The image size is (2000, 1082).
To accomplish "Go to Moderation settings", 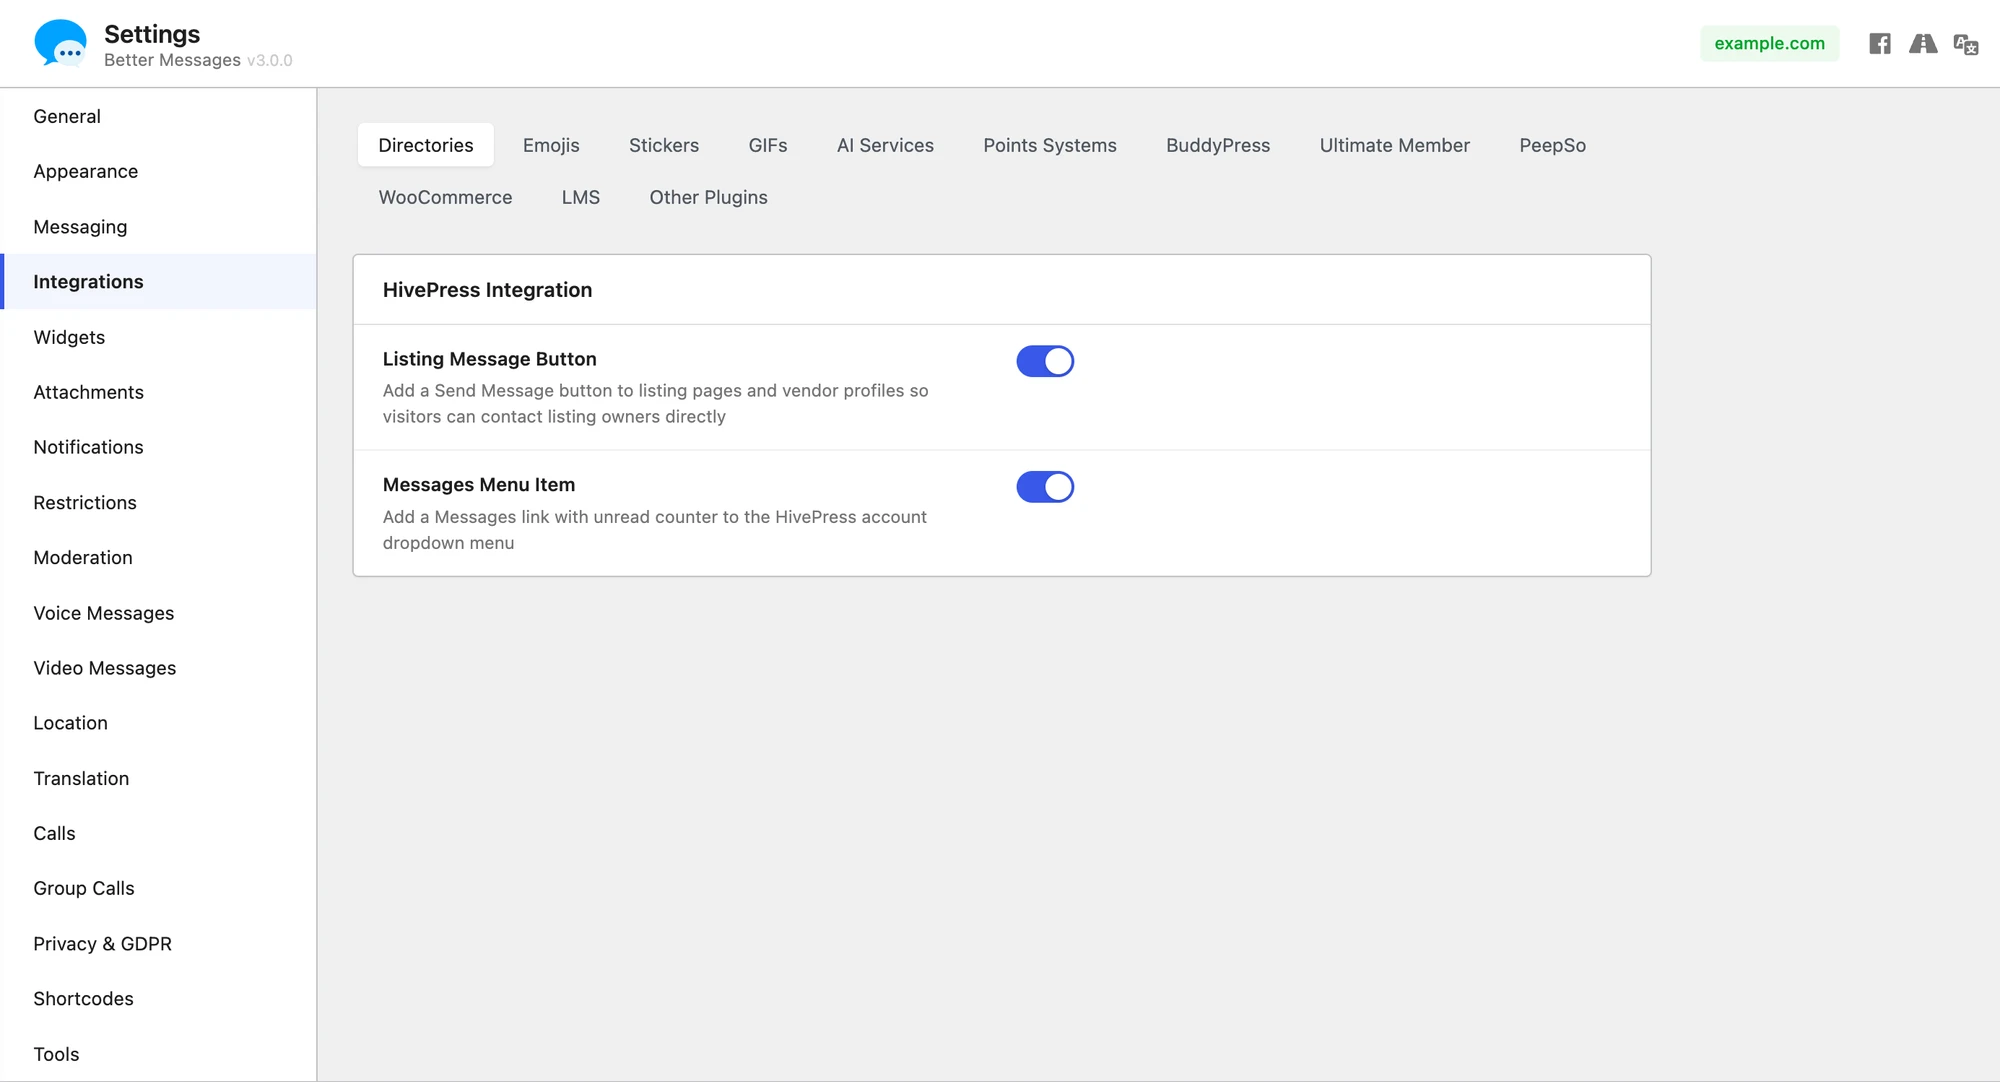I will (x=158, y=558).
